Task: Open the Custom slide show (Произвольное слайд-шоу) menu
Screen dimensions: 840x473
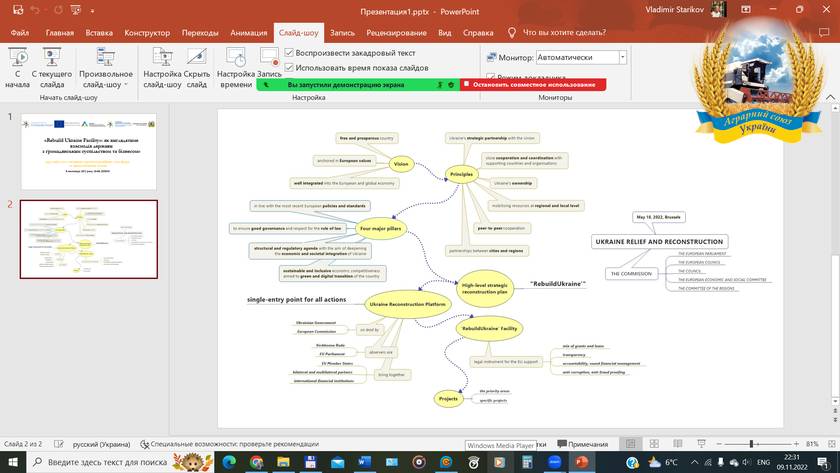Action: tap(106, 67)
